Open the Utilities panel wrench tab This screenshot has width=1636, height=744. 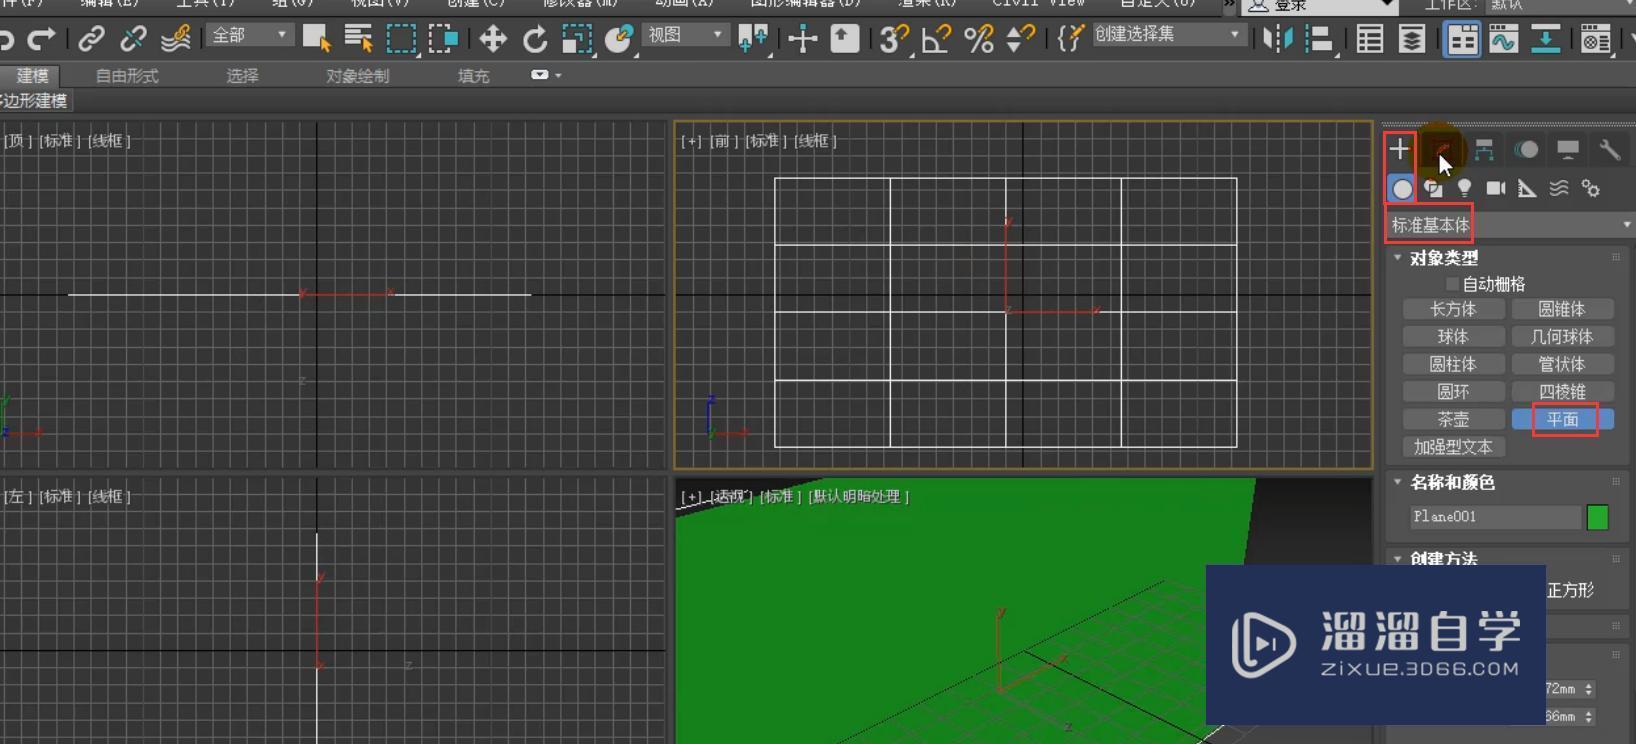(x=1610, y=150)
